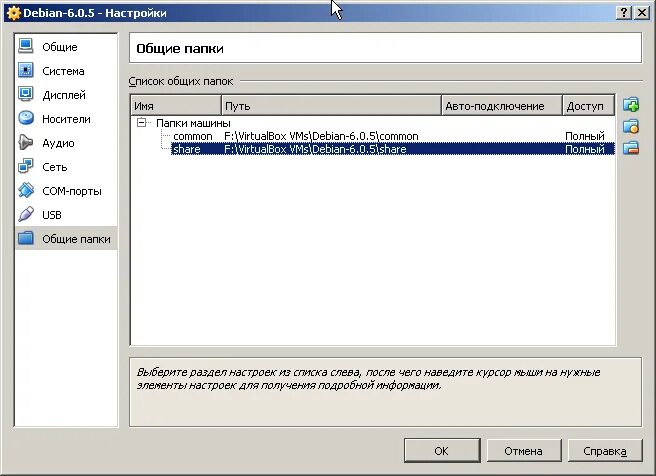Go to the Дисплей menu label

64,95
